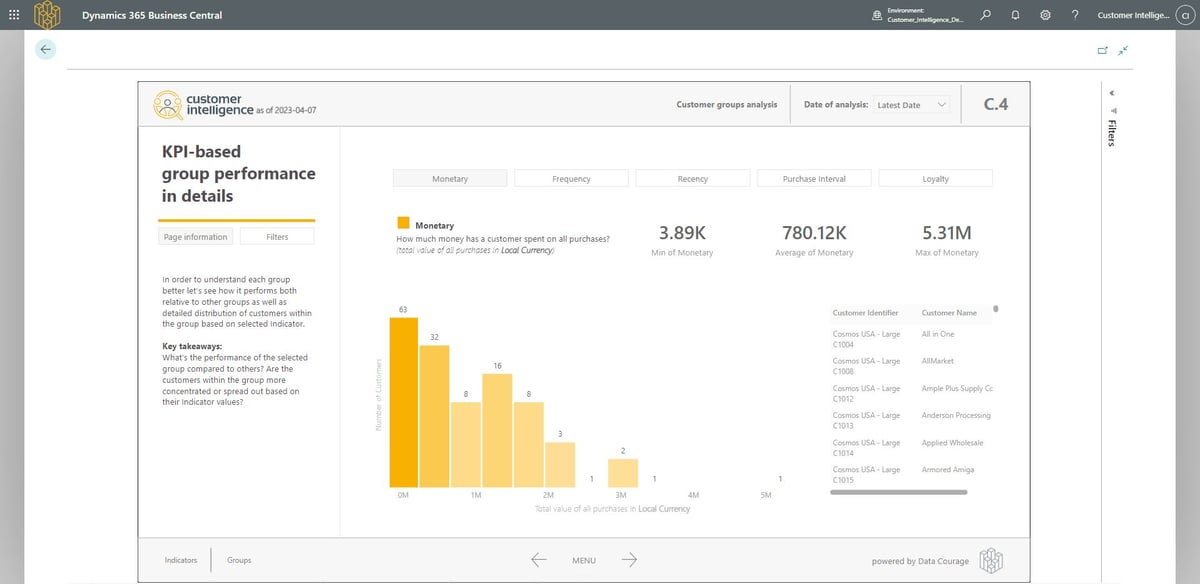This screenshot has height=584, width=1200.
Task: Go to next report page arrow
Action: click(630, 560)
